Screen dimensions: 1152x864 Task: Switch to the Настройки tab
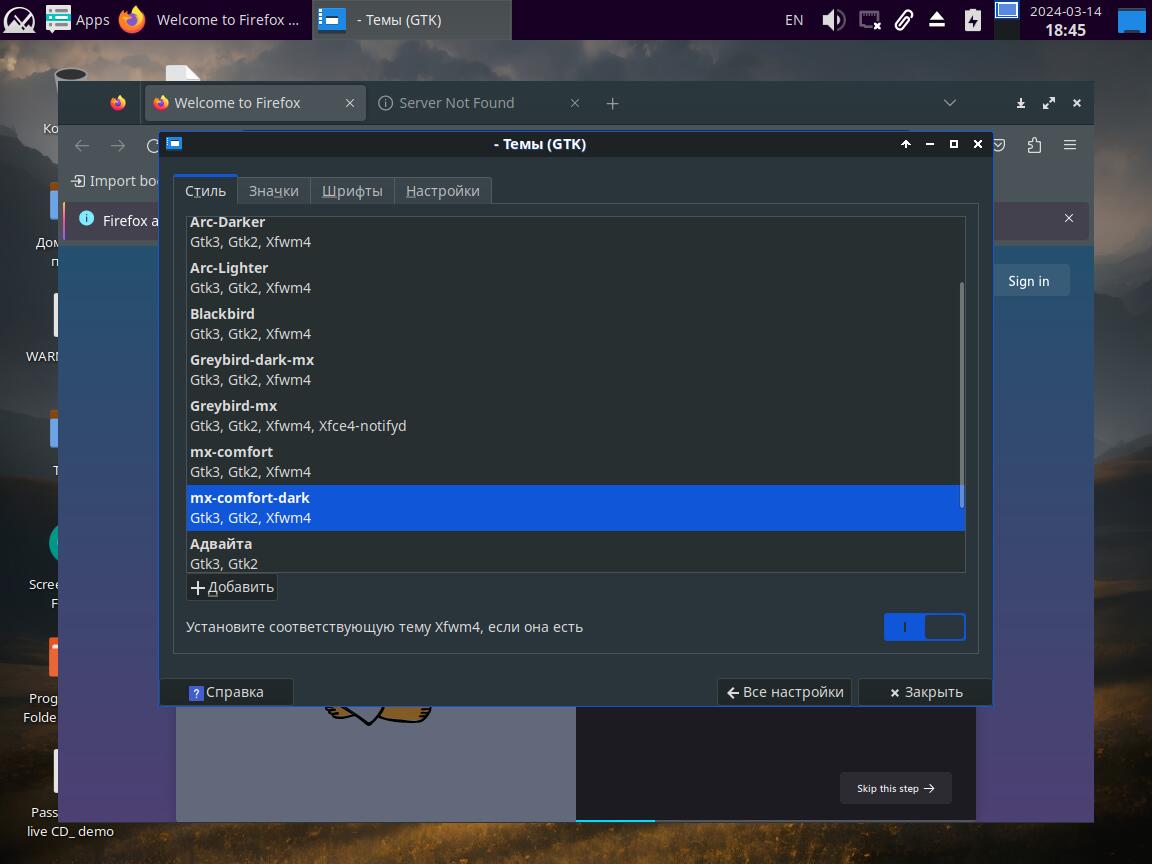[x=442, y=191]
